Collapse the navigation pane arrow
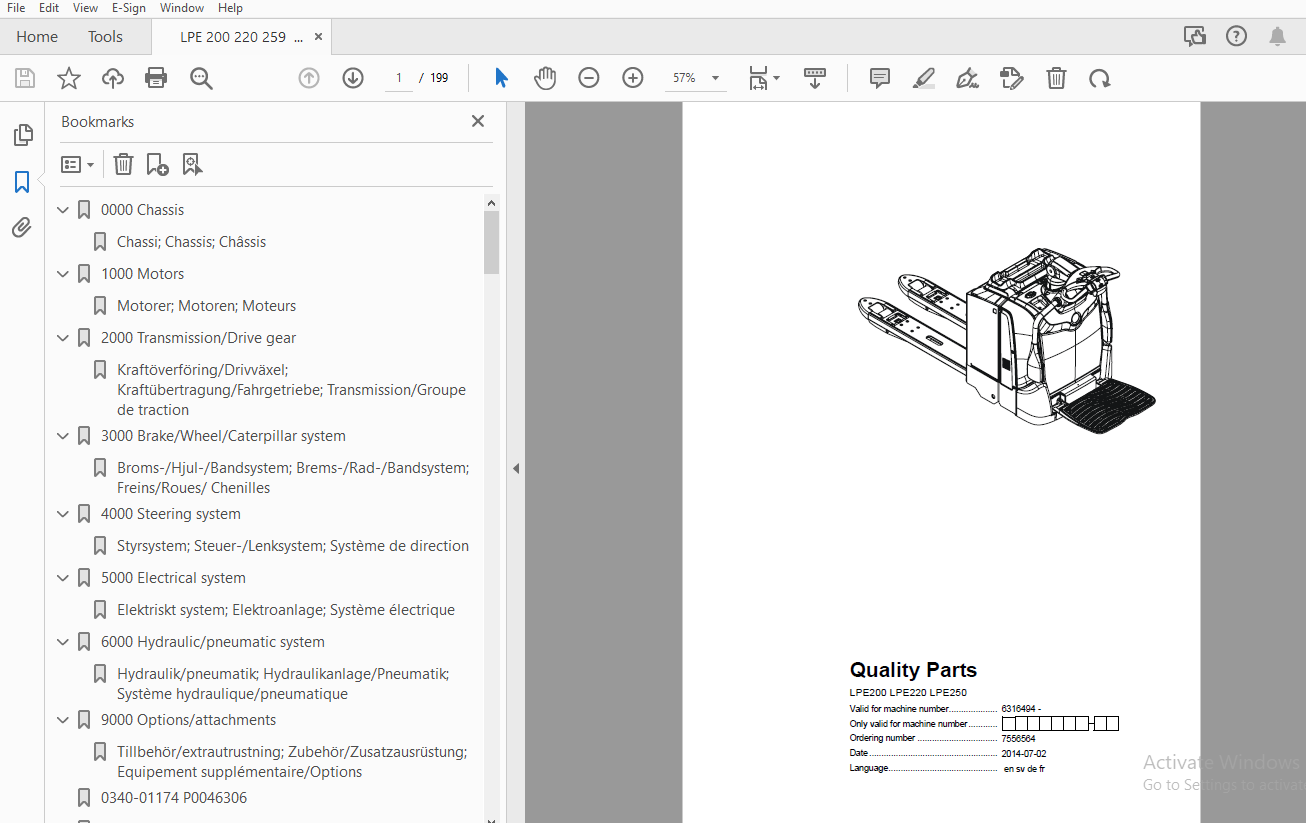This screenshot has height=823, width=1306. [516, 468]
